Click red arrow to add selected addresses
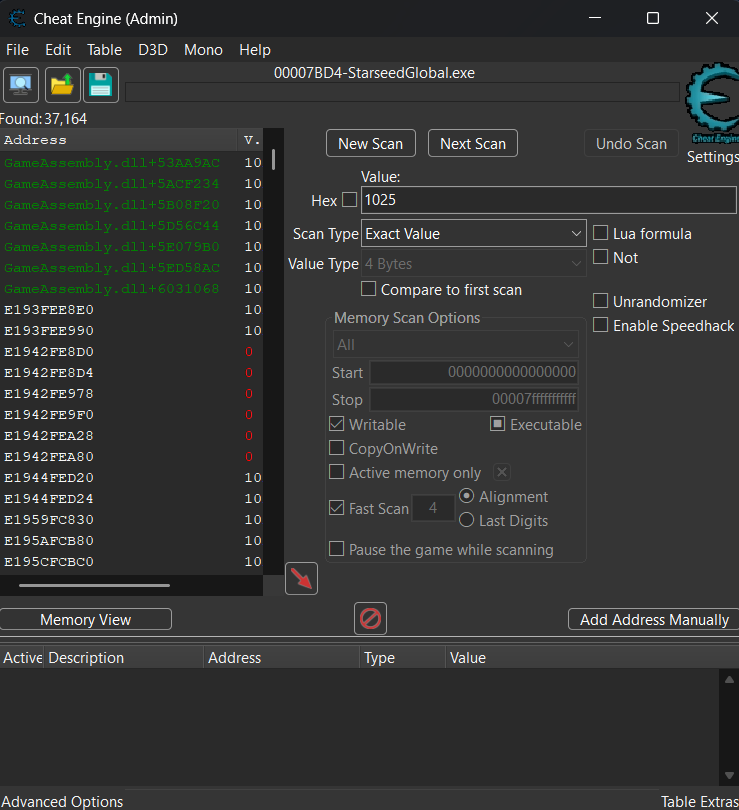Image resolution: width=739 pixels, height=810 pixels. click(301, 579)
